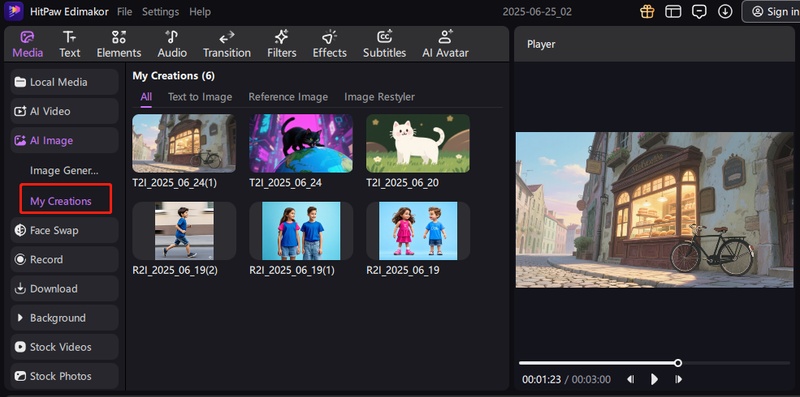800x397 pixels.
Task: Open the AI Avatar tab
Action: [x=445, y=44]
